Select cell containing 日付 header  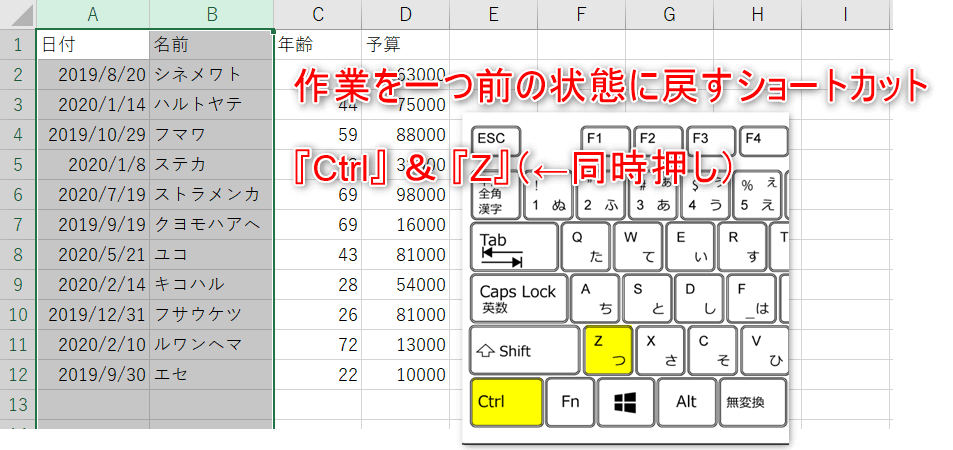click(x=93, y=45)
